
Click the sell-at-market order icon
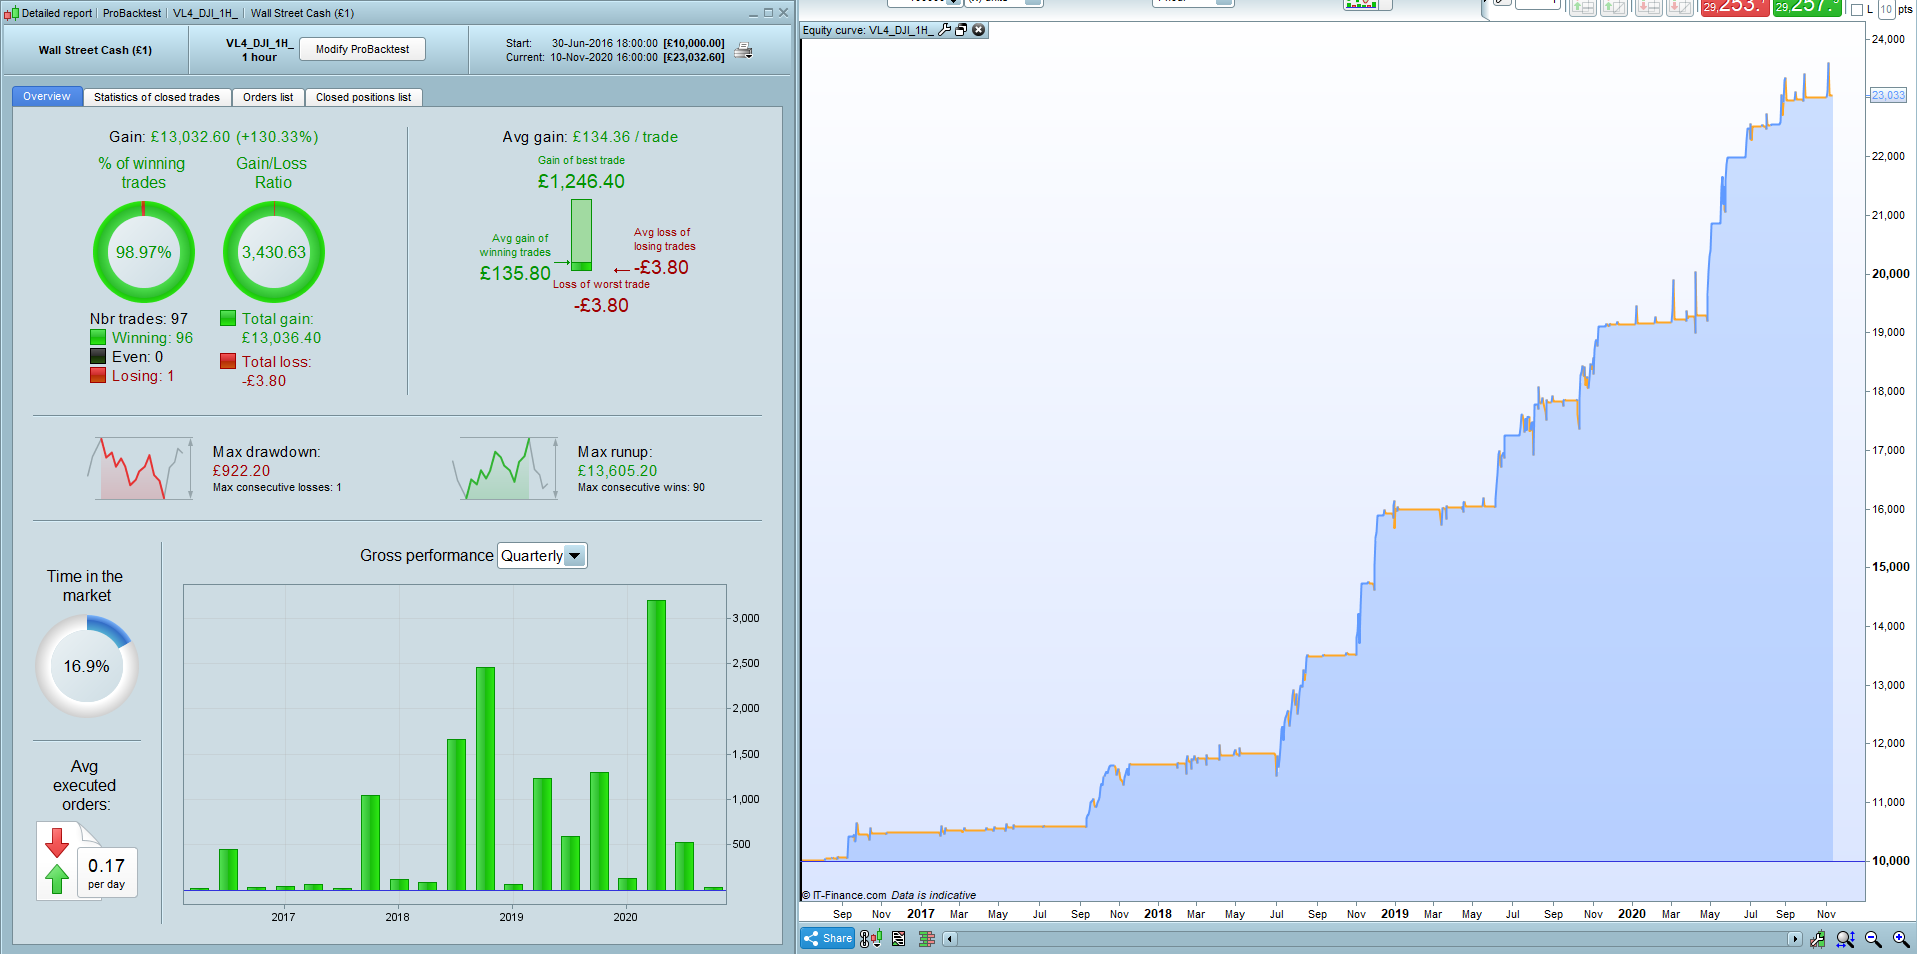(x=1649, y=7)
